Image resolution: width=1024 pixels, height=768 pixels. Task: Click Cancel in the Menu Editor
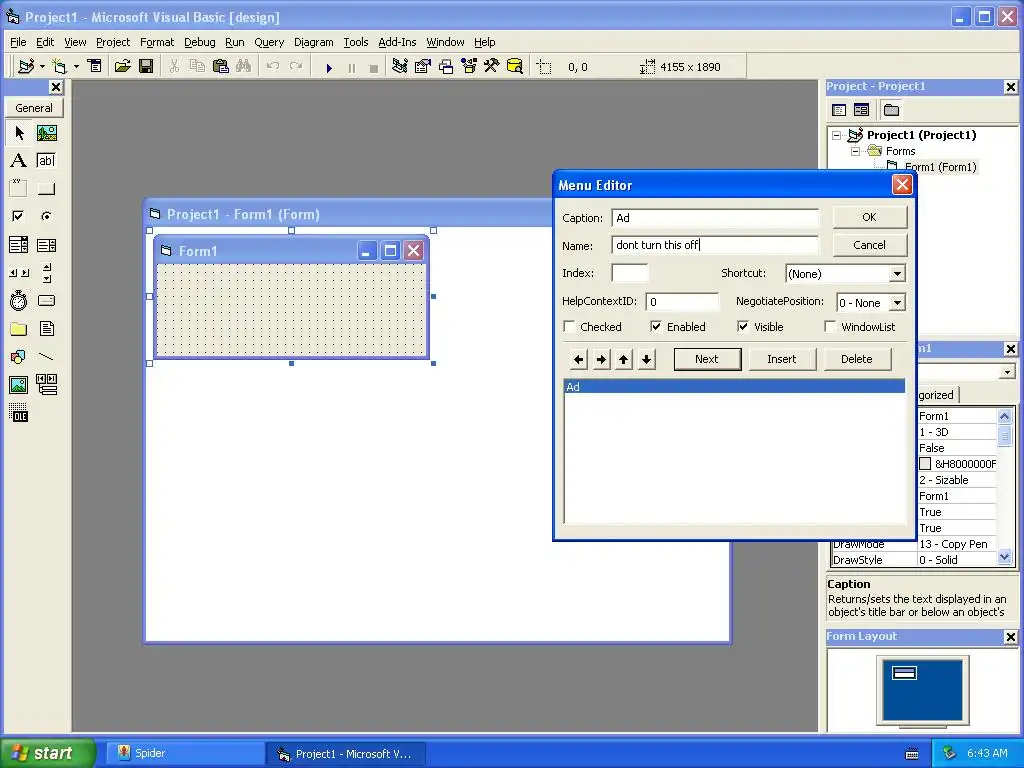click(x=869, y=245)
